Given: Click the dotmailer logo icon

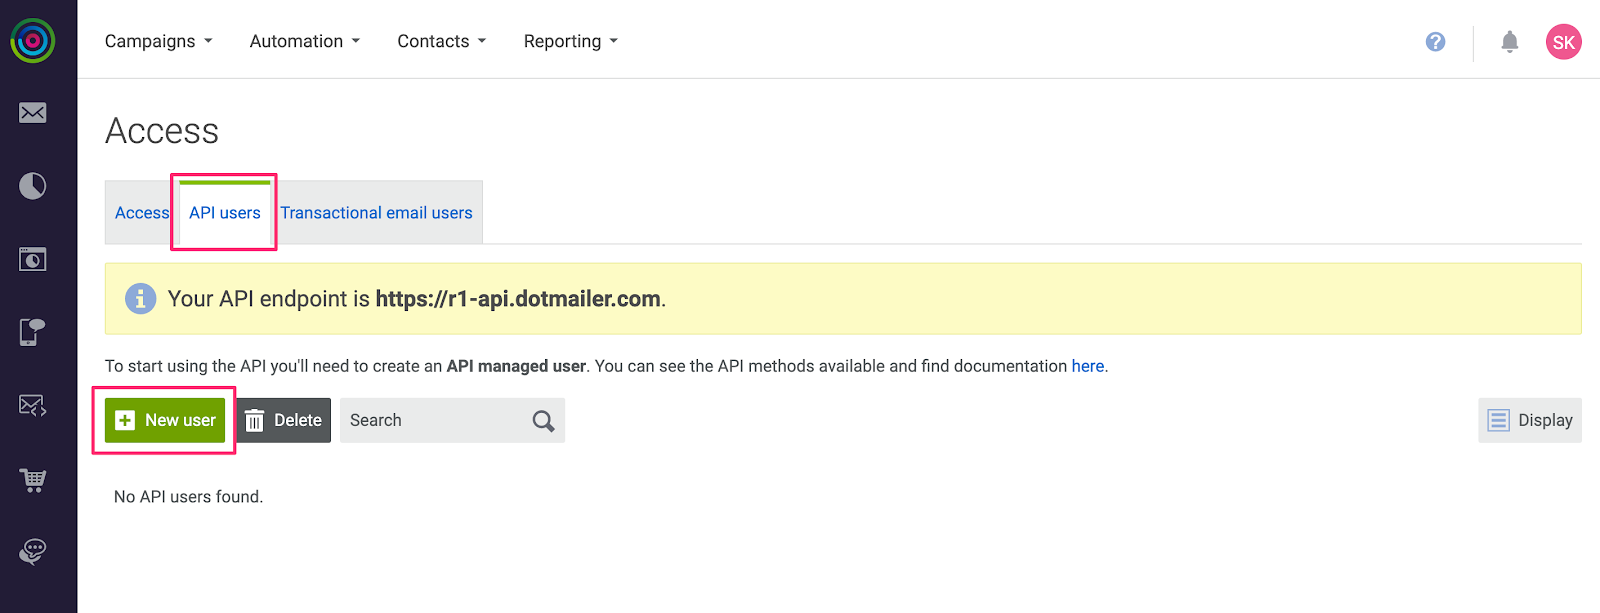Looking at the screenshot, I should point(33,41).
